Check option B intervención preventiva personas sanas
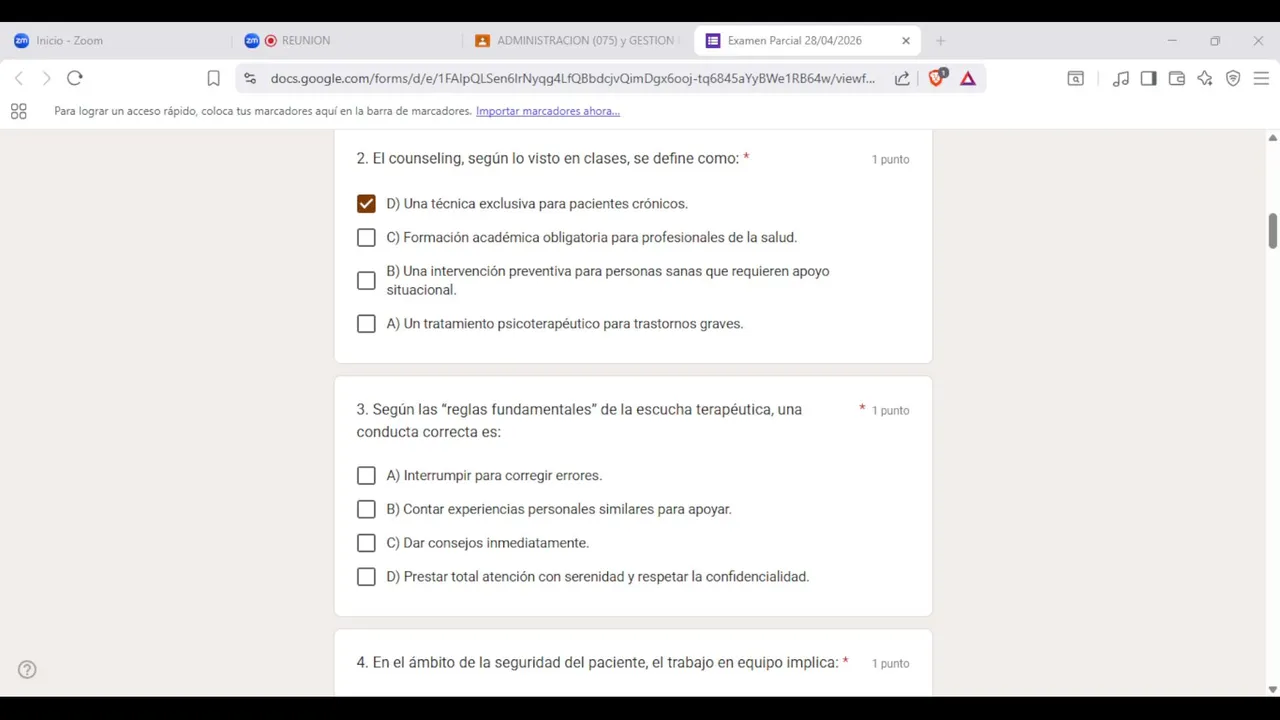This screenshot has height=720, width=1280. (366, 281)
